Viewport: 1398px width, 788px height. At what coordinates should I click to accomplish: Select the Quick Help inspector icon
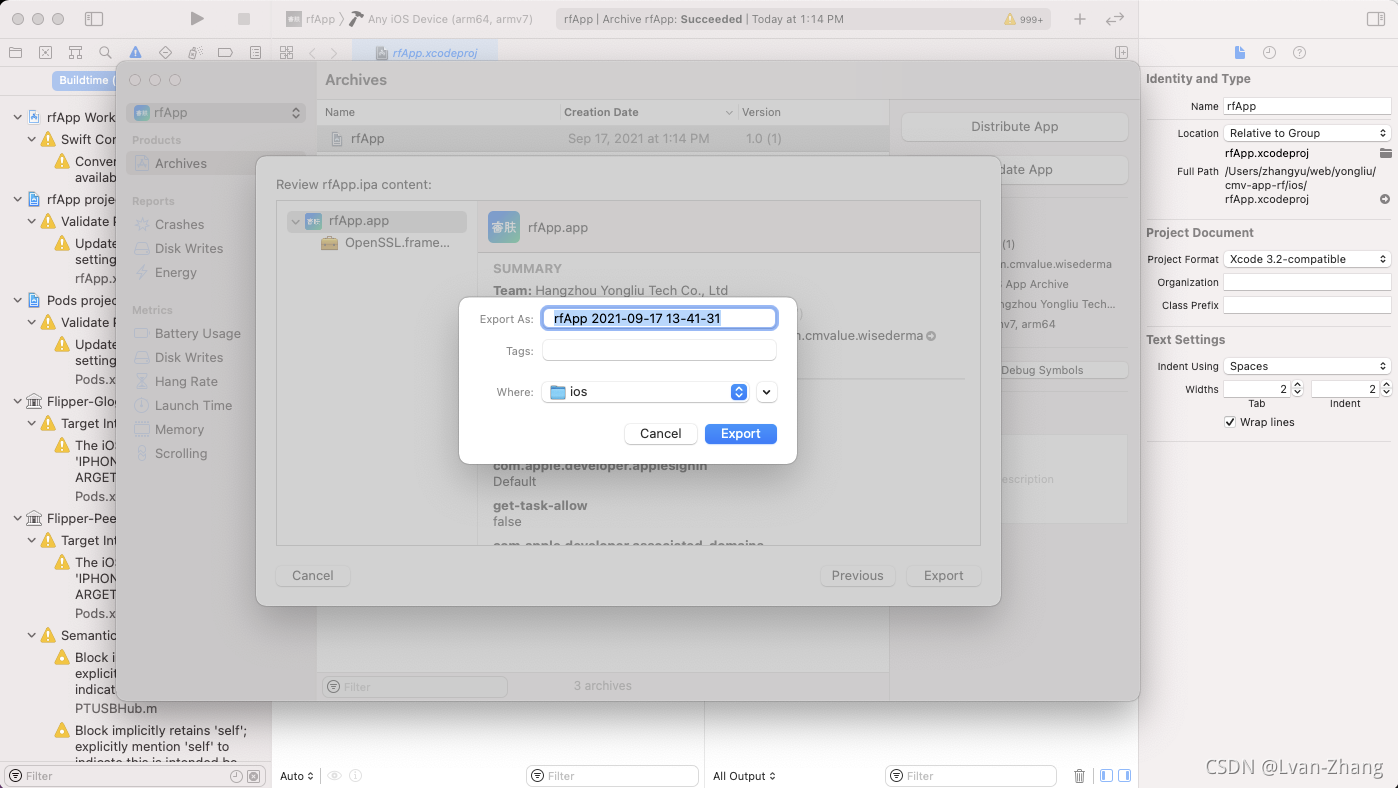pyautogui.click(x=1299, y=52)
